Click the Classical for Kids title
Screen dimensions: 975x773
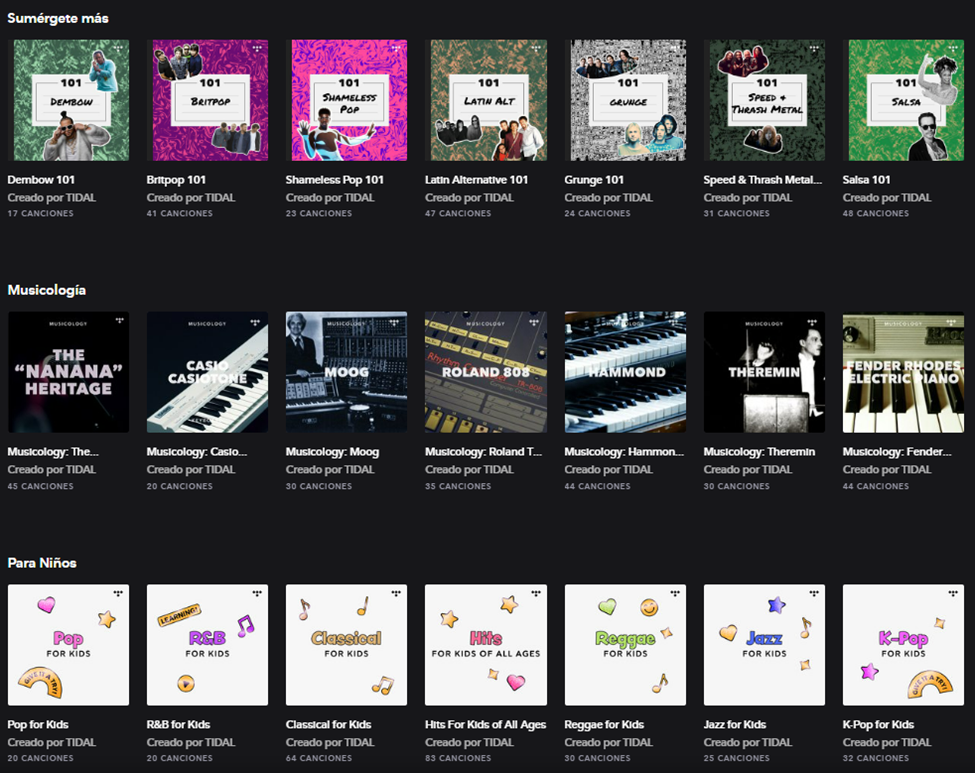[x=328, y=725]
